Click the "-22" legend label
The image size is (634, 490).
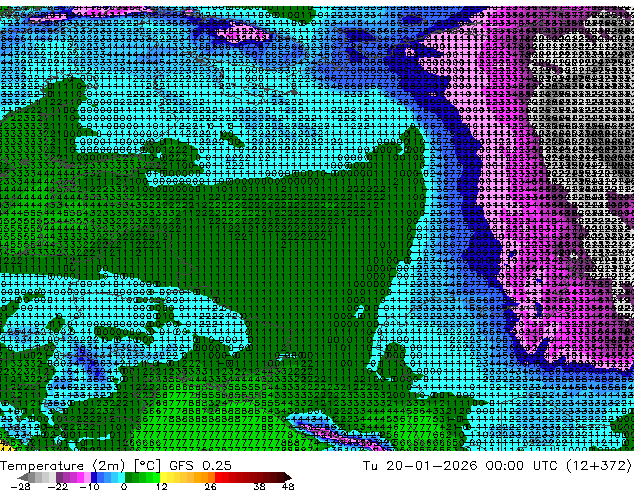coord(58,486)
